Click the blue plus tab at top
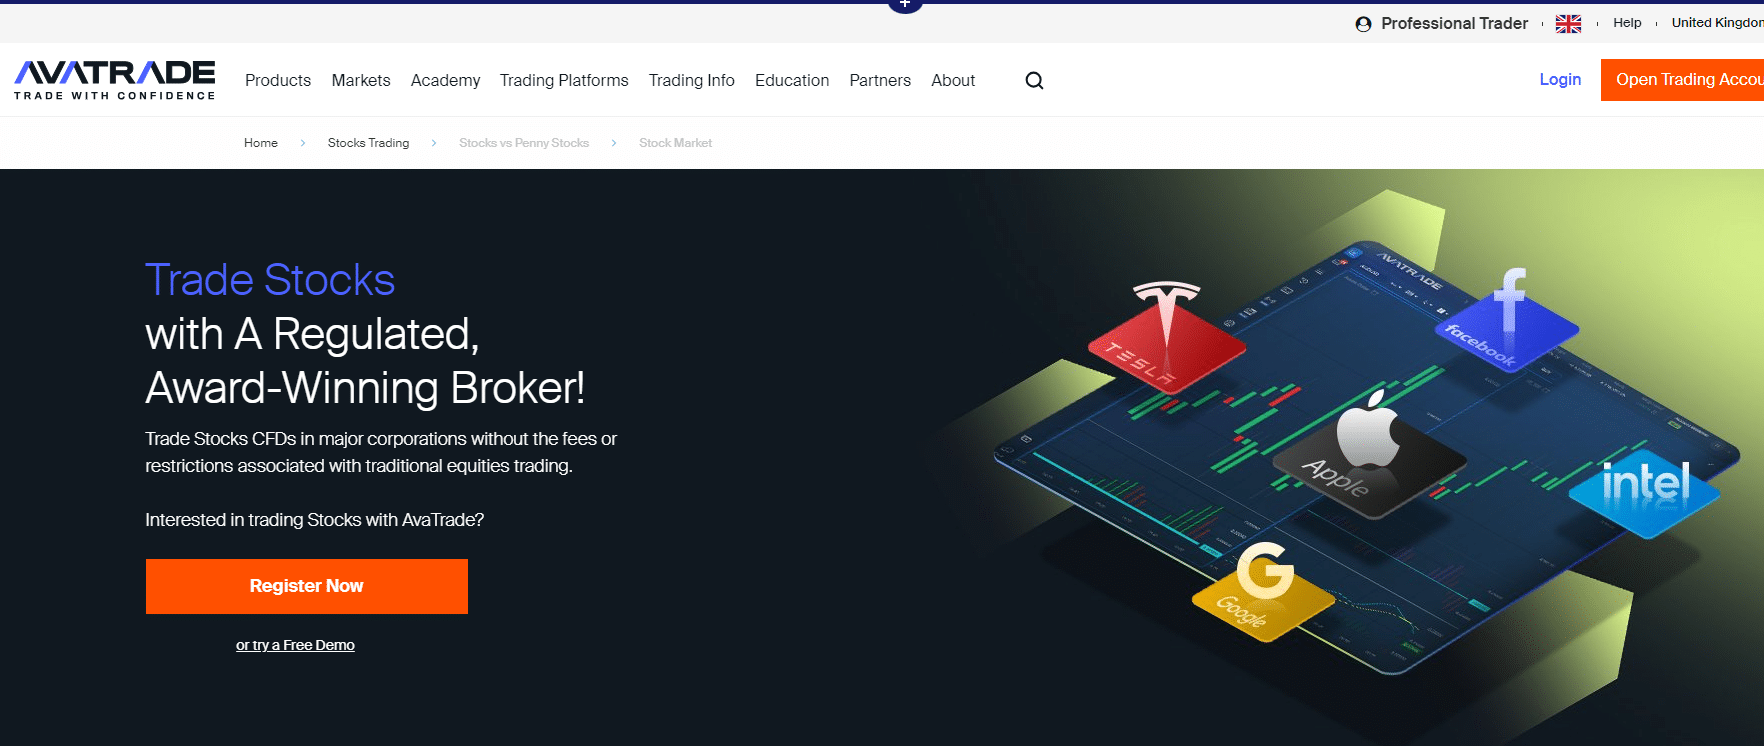 [x=905, y=5]
